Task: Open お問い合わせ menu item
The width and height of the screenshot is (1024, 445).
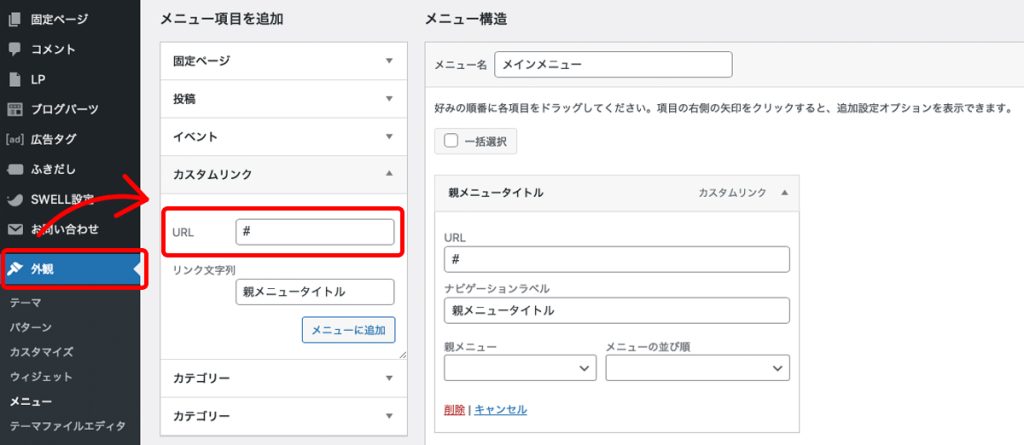Action: 65,230
